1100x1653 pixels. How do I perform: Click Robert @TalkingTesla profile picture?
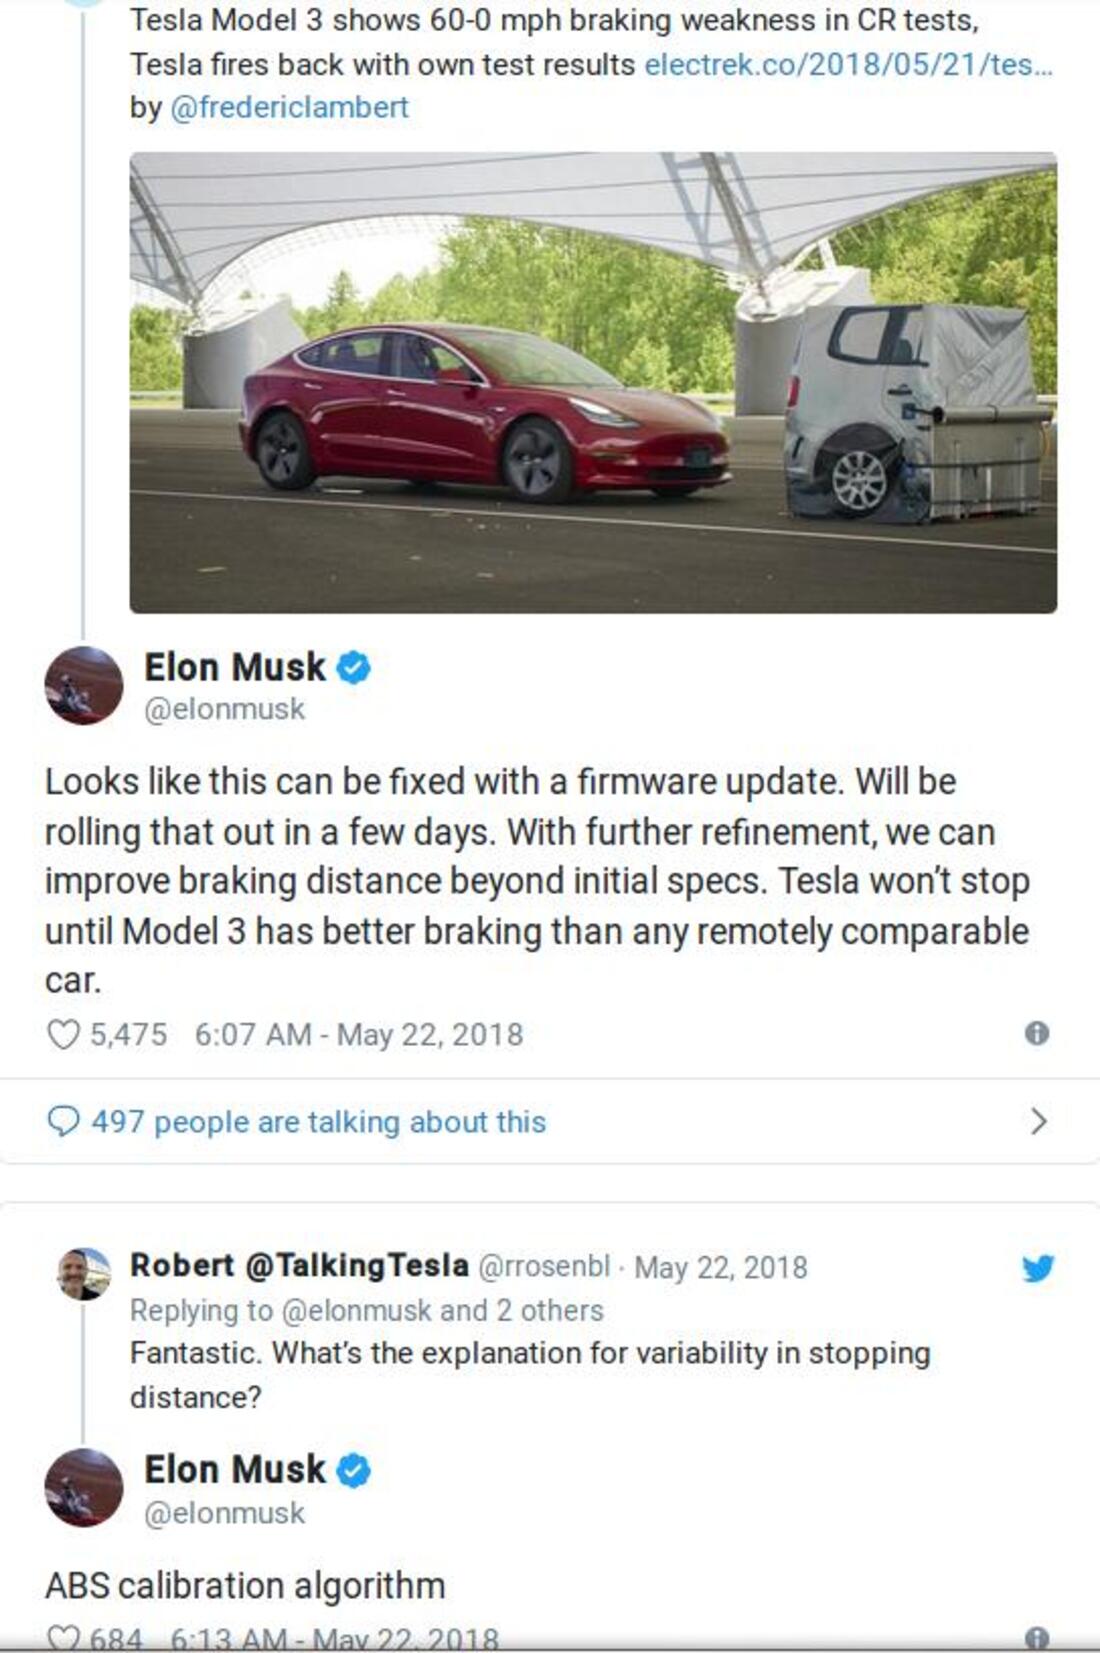coord(84,1274)
